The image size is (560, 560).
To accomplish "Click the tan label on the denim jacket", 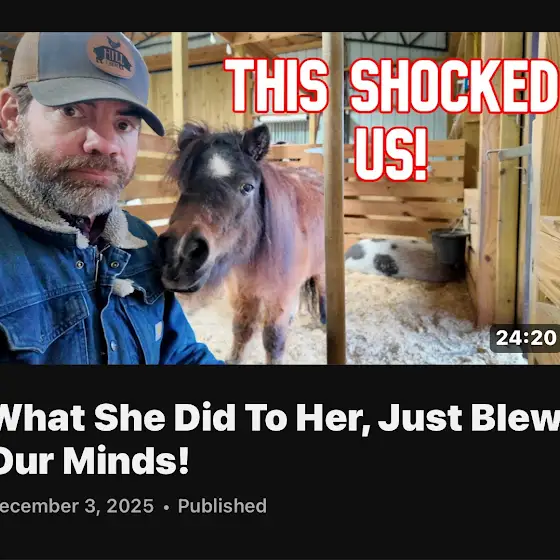I will (x=159, y=330).
